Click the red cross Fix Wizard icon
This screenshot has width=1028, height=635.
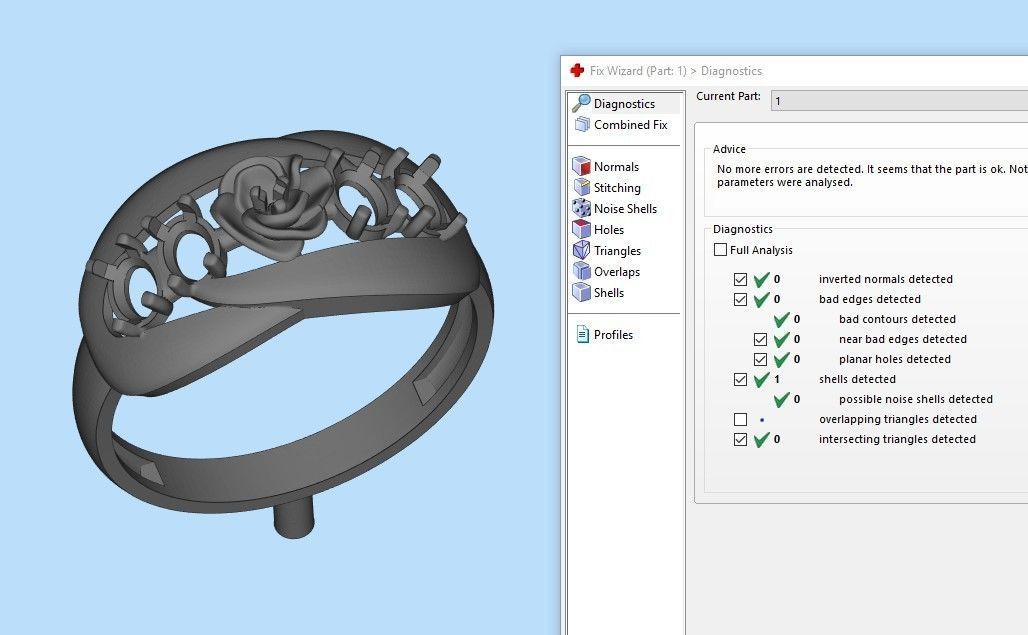coord(577,70)
